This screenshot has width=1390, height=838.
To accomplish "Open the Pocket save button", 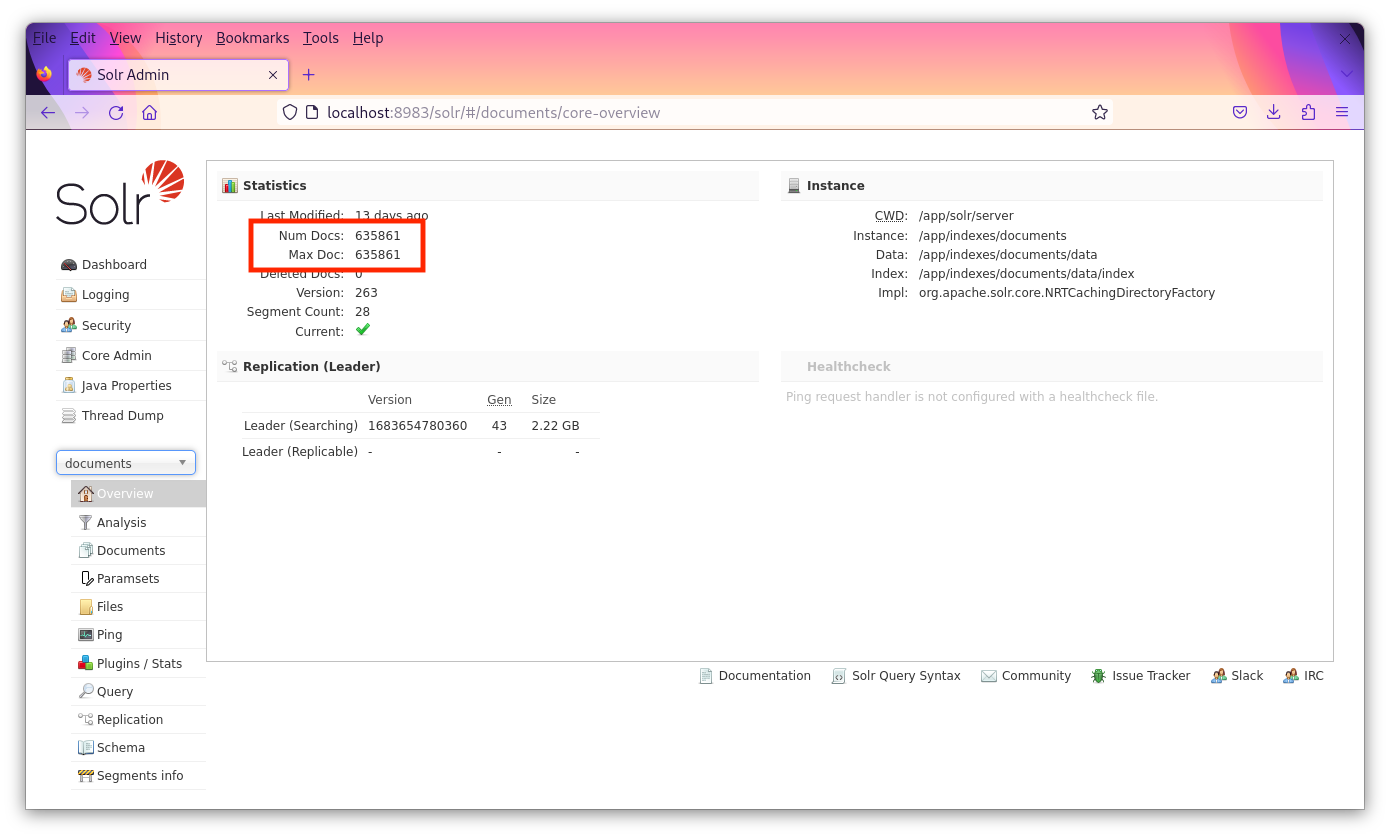I will (x=1240, y=113).
